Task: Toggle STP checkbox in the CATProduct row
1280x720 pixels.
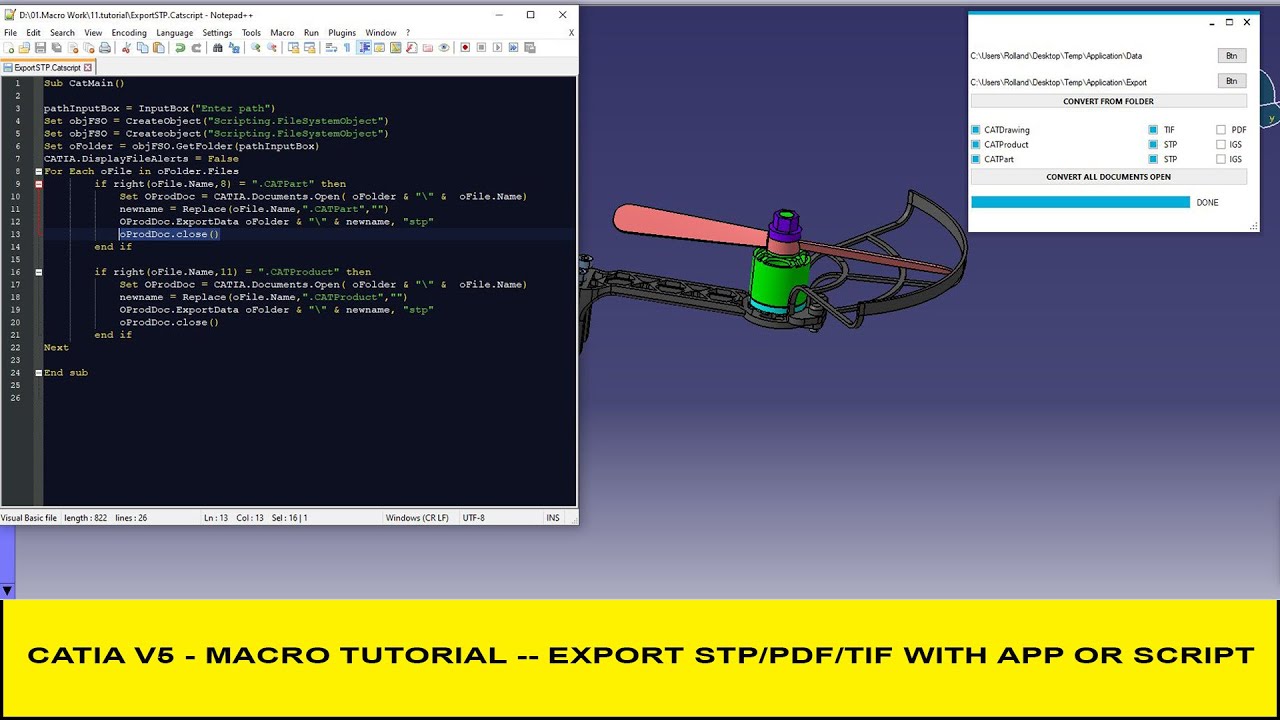Action: point(1153,145)
